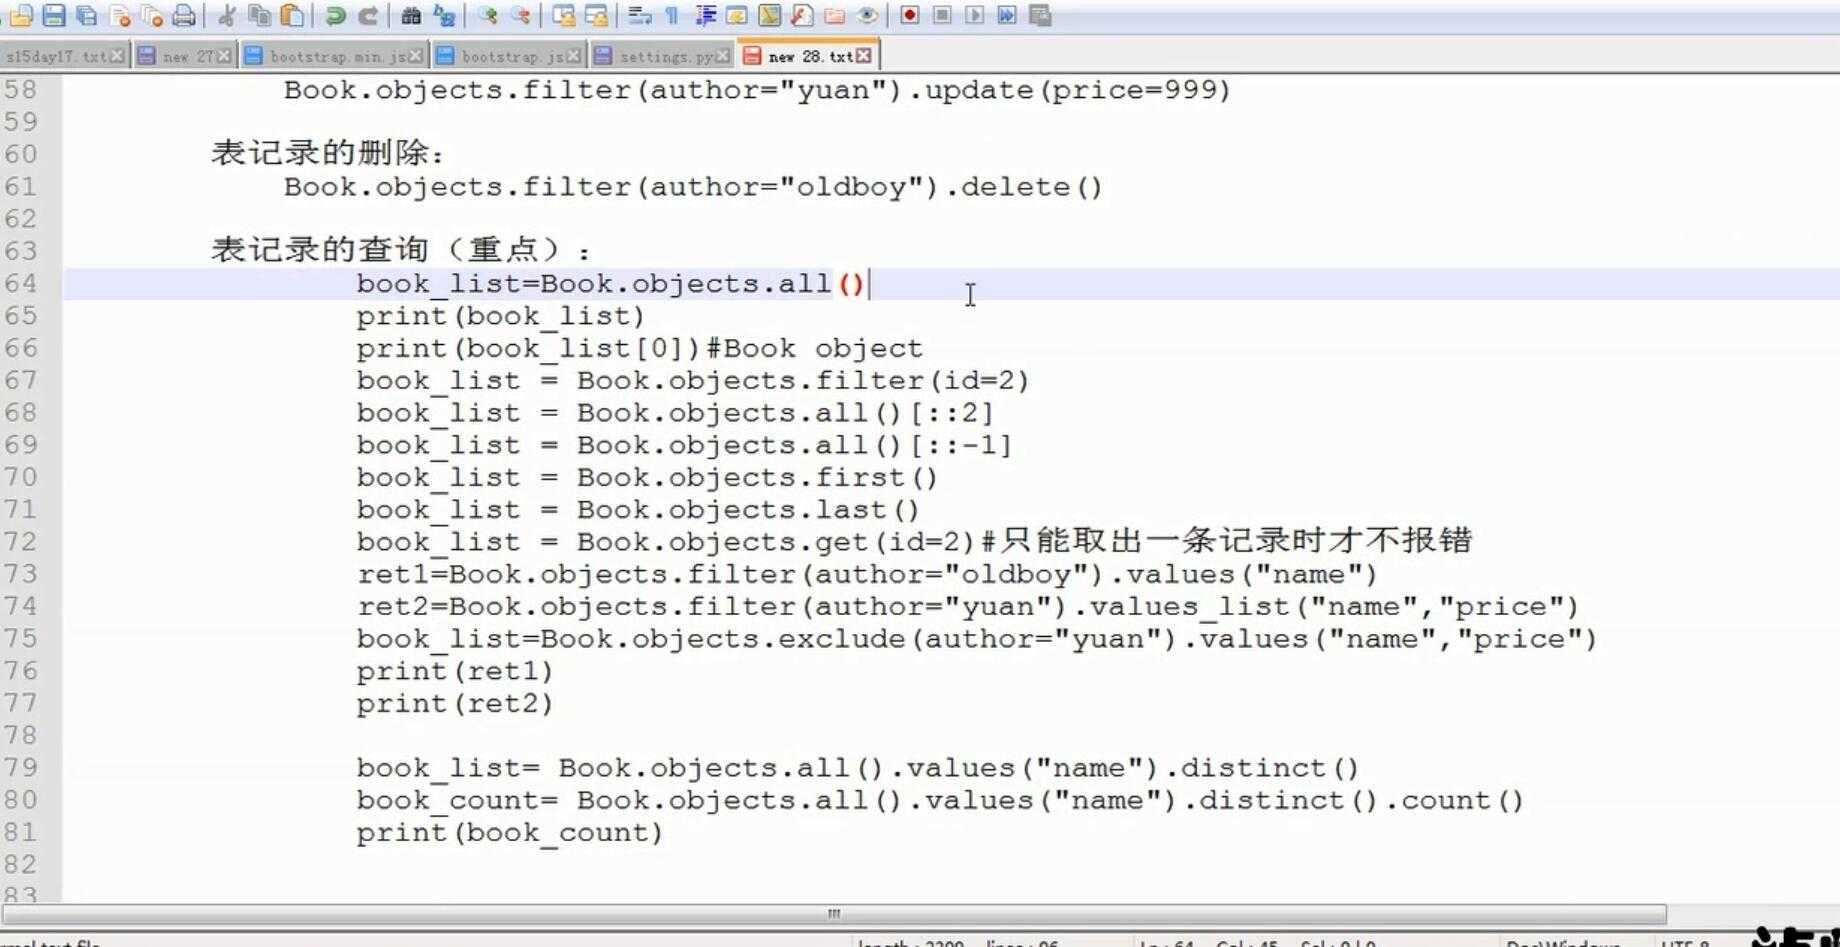Close the bootstrap.js tab

coord(573,56)
